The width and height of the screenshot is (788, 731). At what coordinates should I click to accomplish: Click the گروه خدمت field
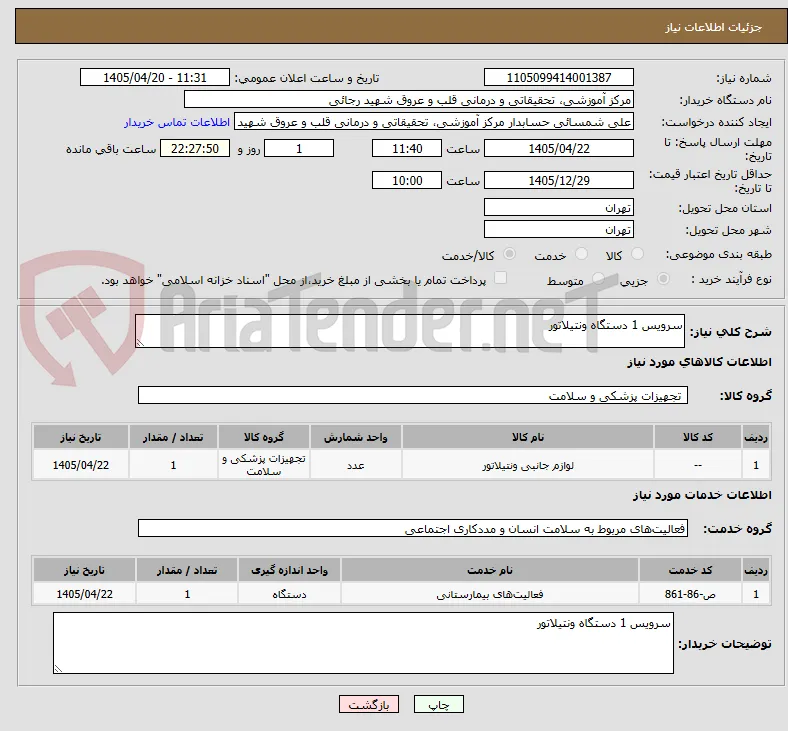413,528
